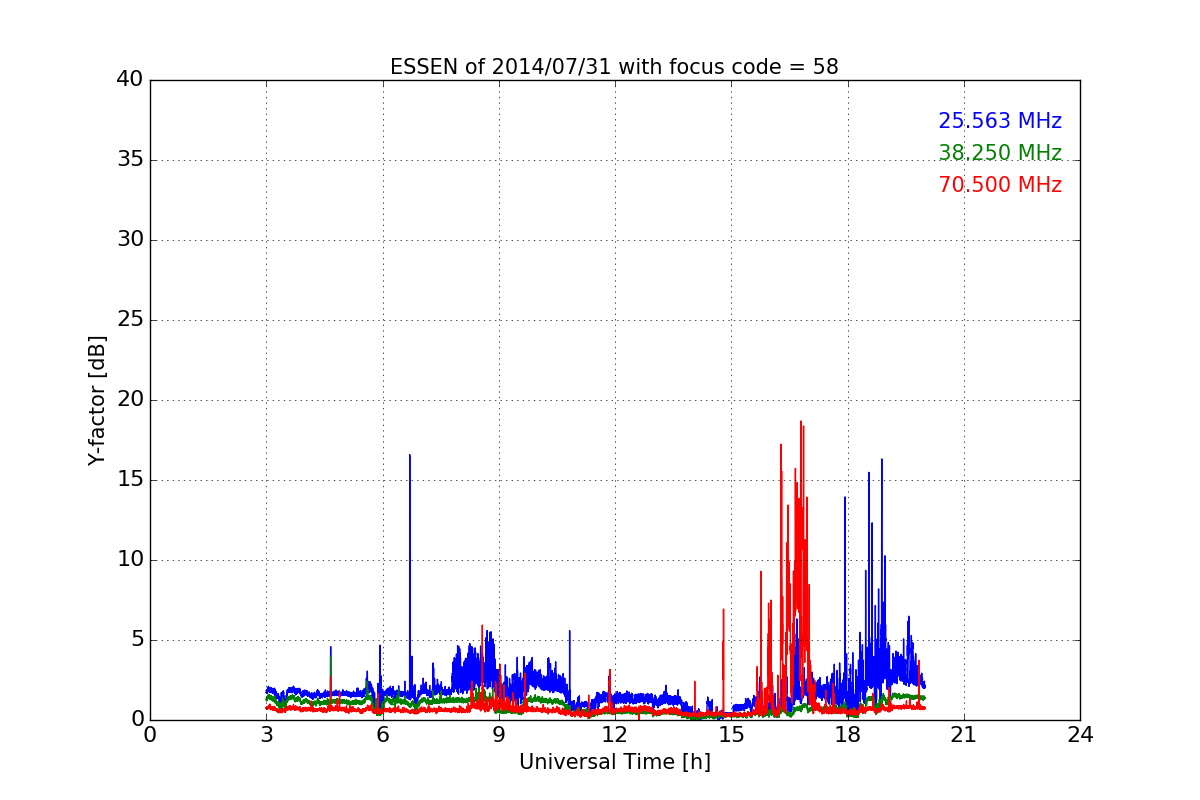Click the y-axis tick label 35
The image size is (1200, 800).
pyautogui.click(x=130, y=159)
